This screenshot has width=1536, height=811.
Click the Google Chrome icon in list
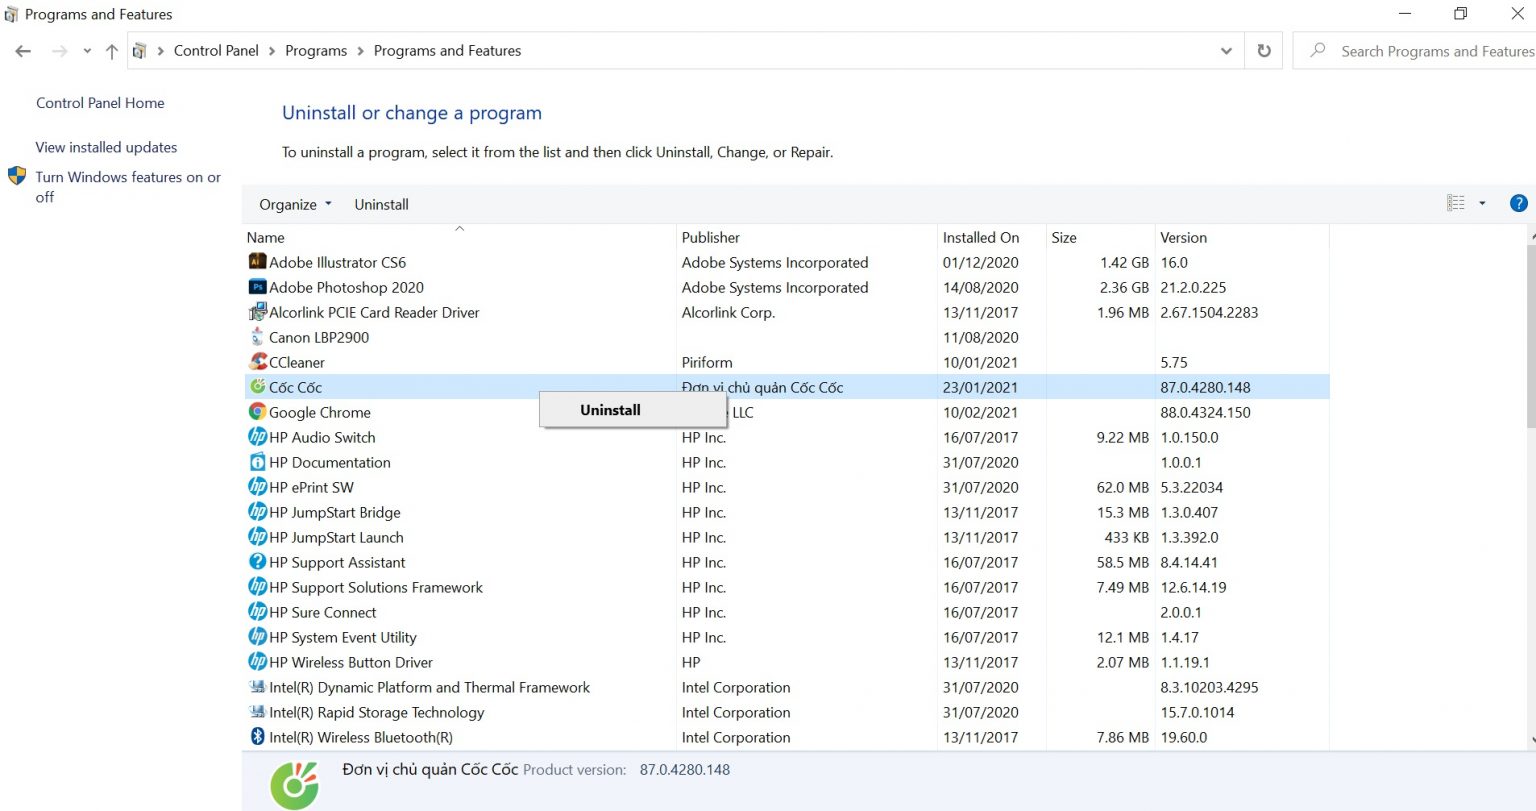[257, 412]
